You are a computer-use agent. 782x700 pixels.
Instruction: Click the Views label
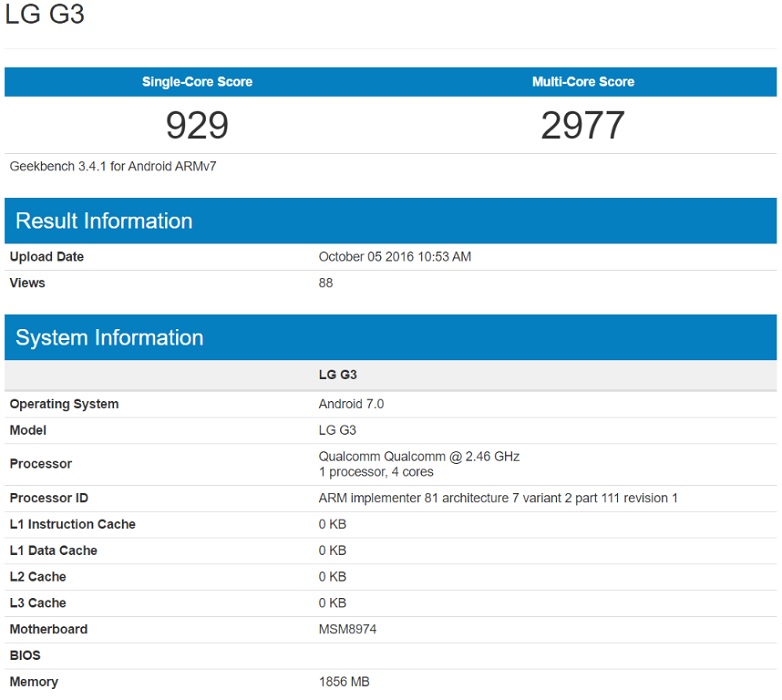(27, 283)
